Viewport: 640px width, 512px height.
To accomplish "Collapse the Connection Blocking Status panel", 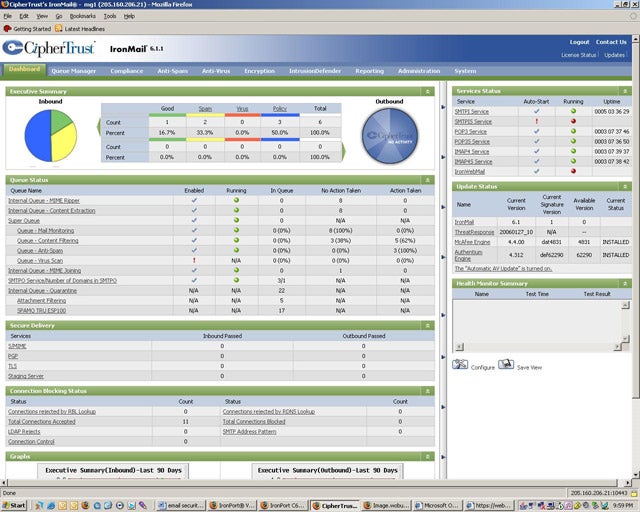I will 427,391.
